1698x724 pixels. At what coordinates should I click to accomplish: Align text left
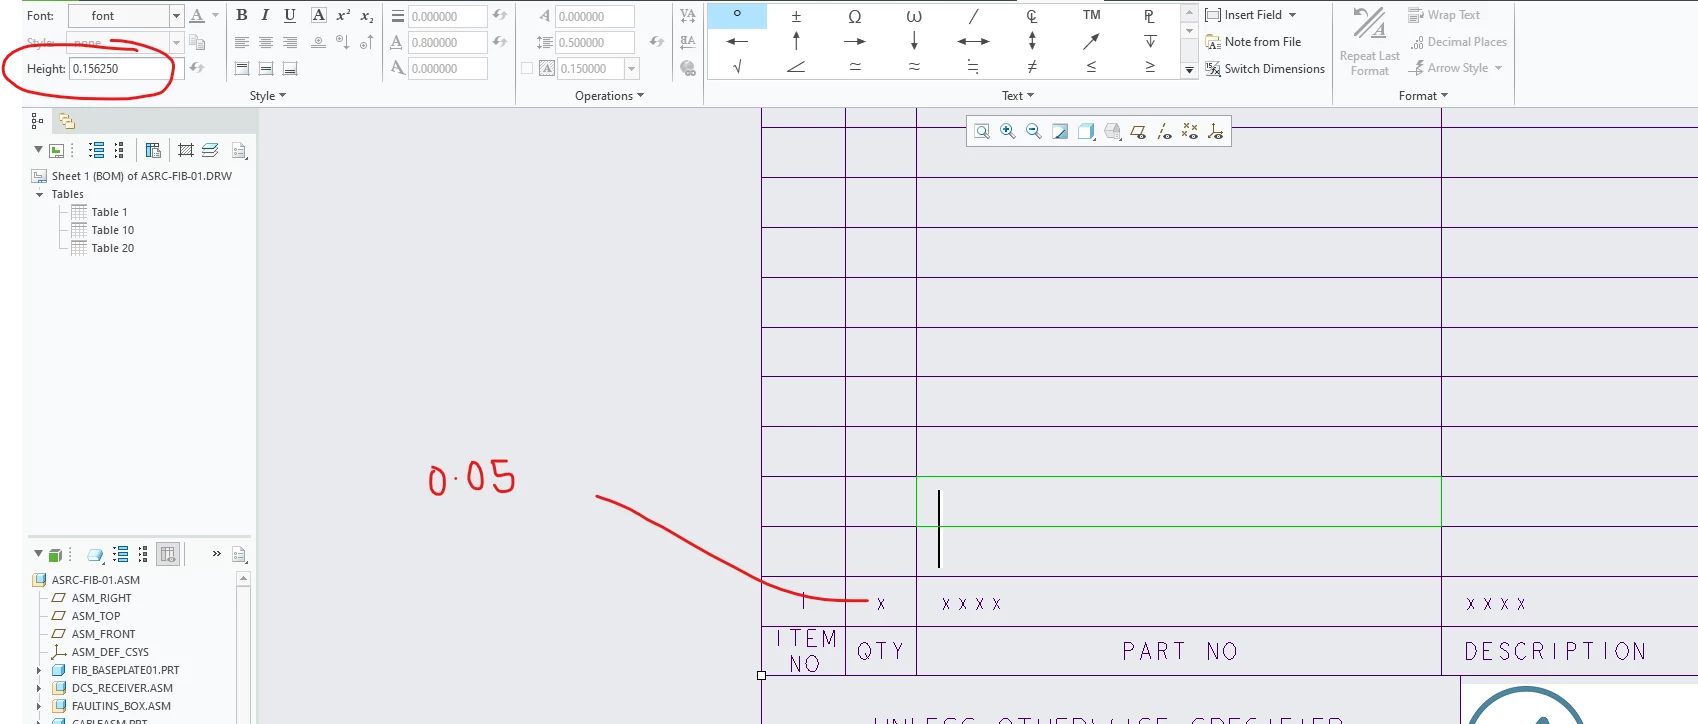coord(241,42)
